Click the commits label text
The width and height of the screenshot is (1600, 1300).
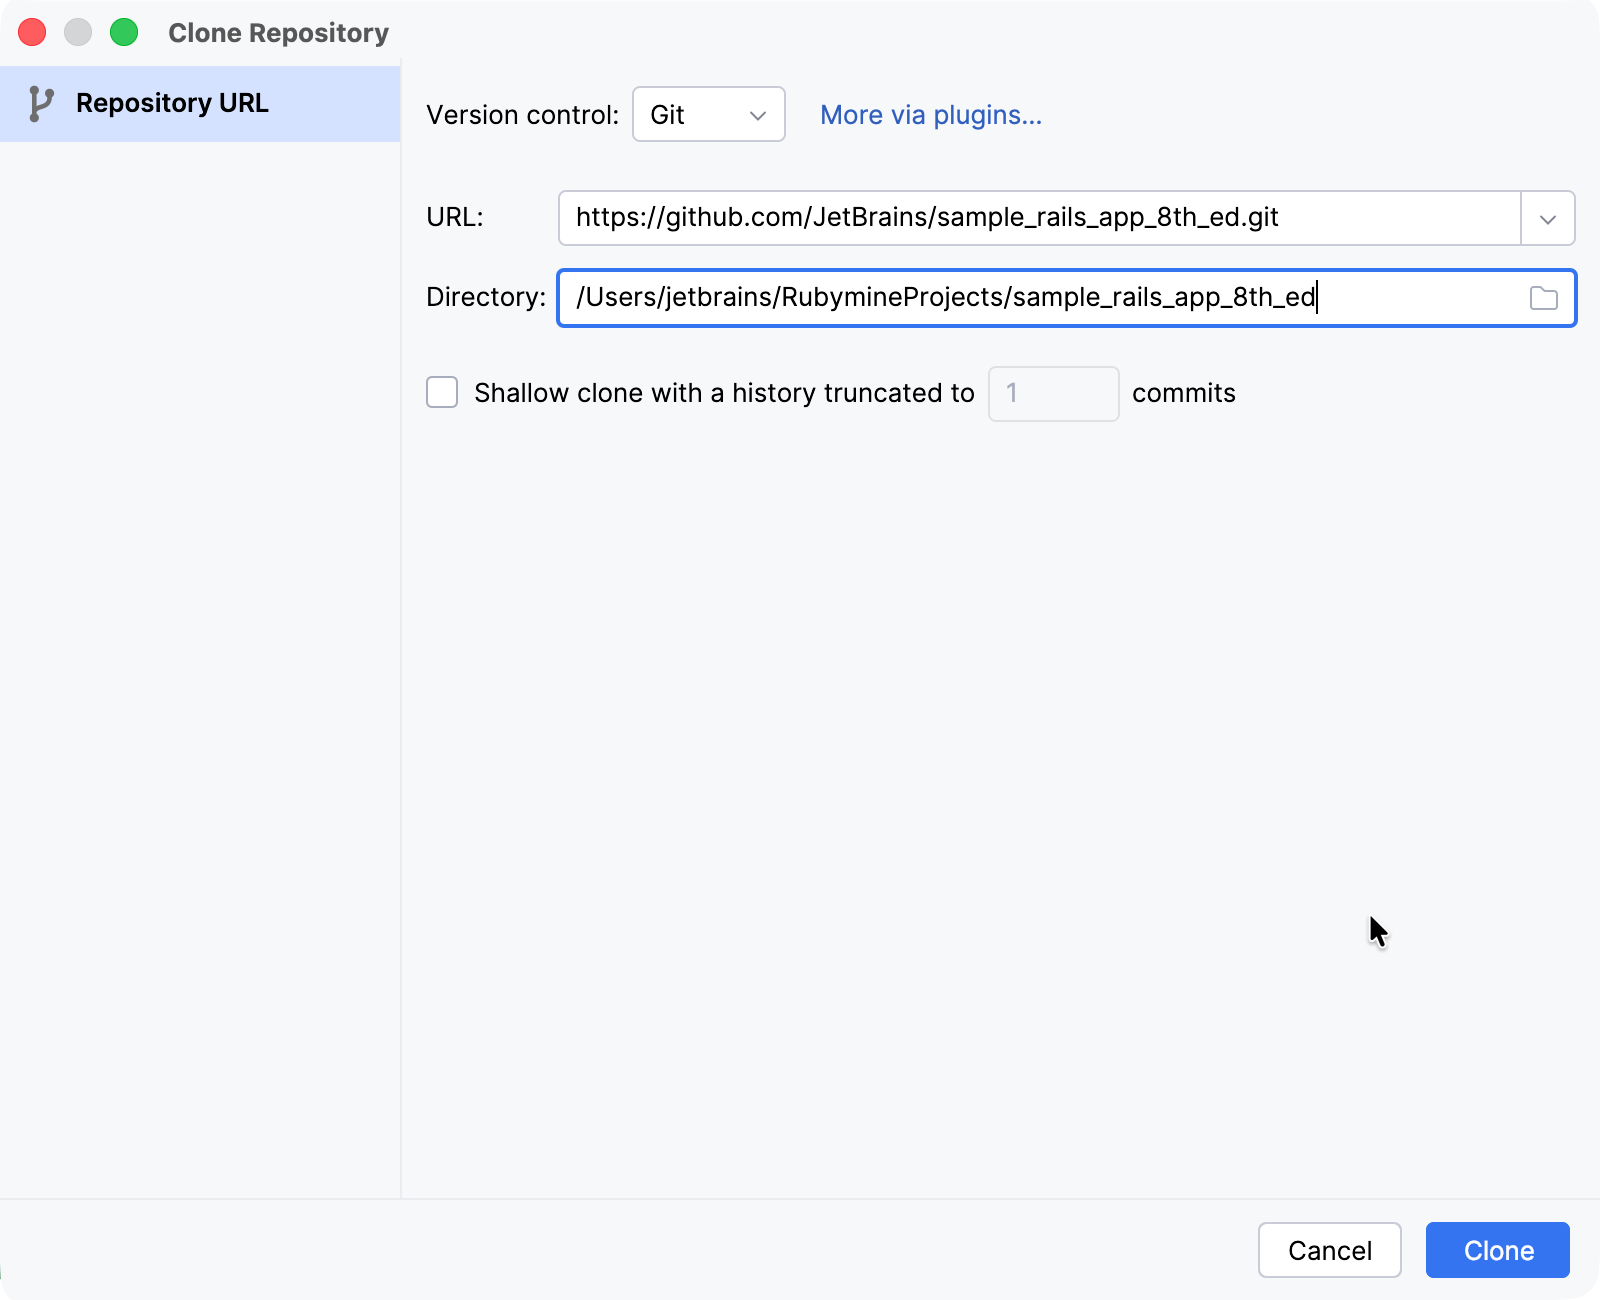1184,393
